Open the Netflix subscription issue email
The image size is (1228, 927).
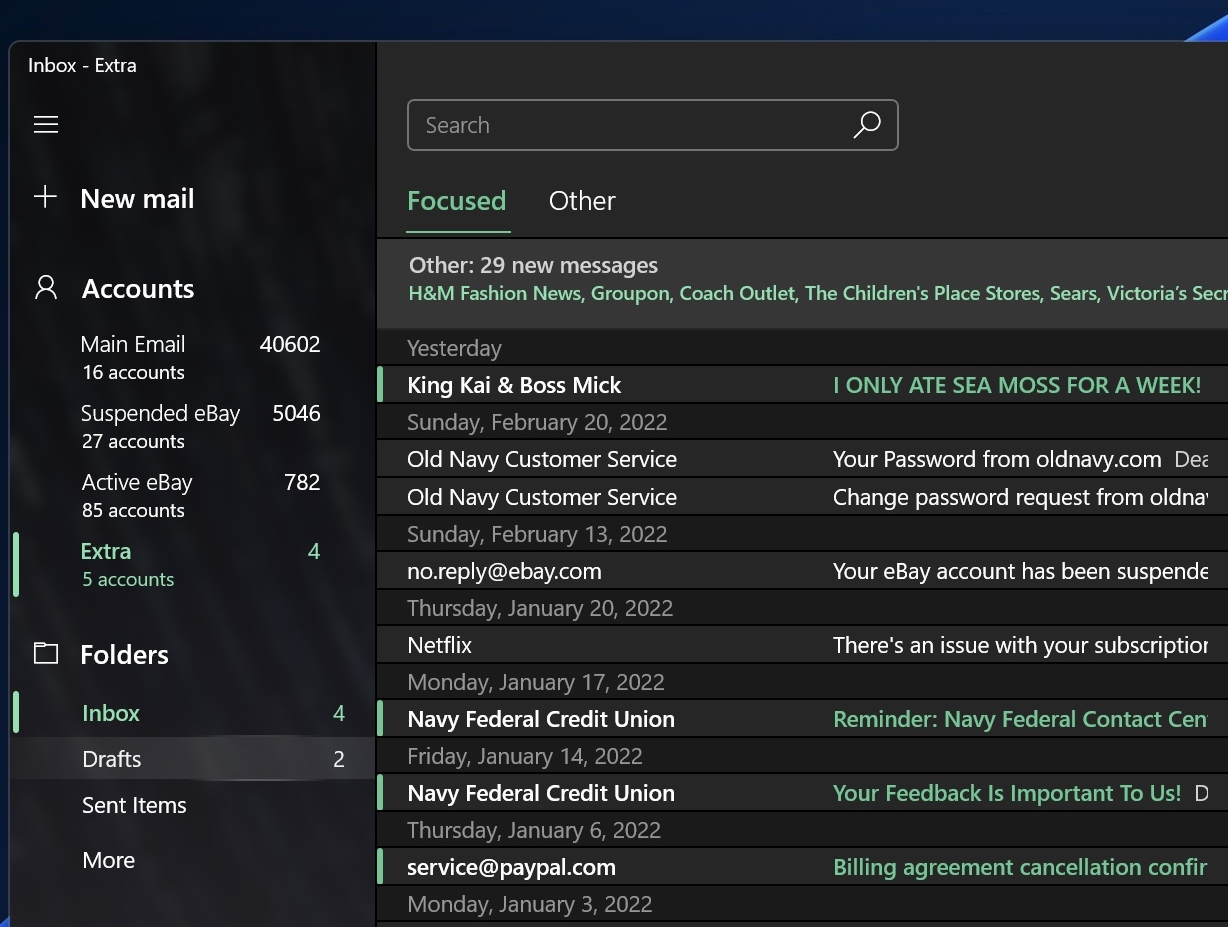coord(802,645)
